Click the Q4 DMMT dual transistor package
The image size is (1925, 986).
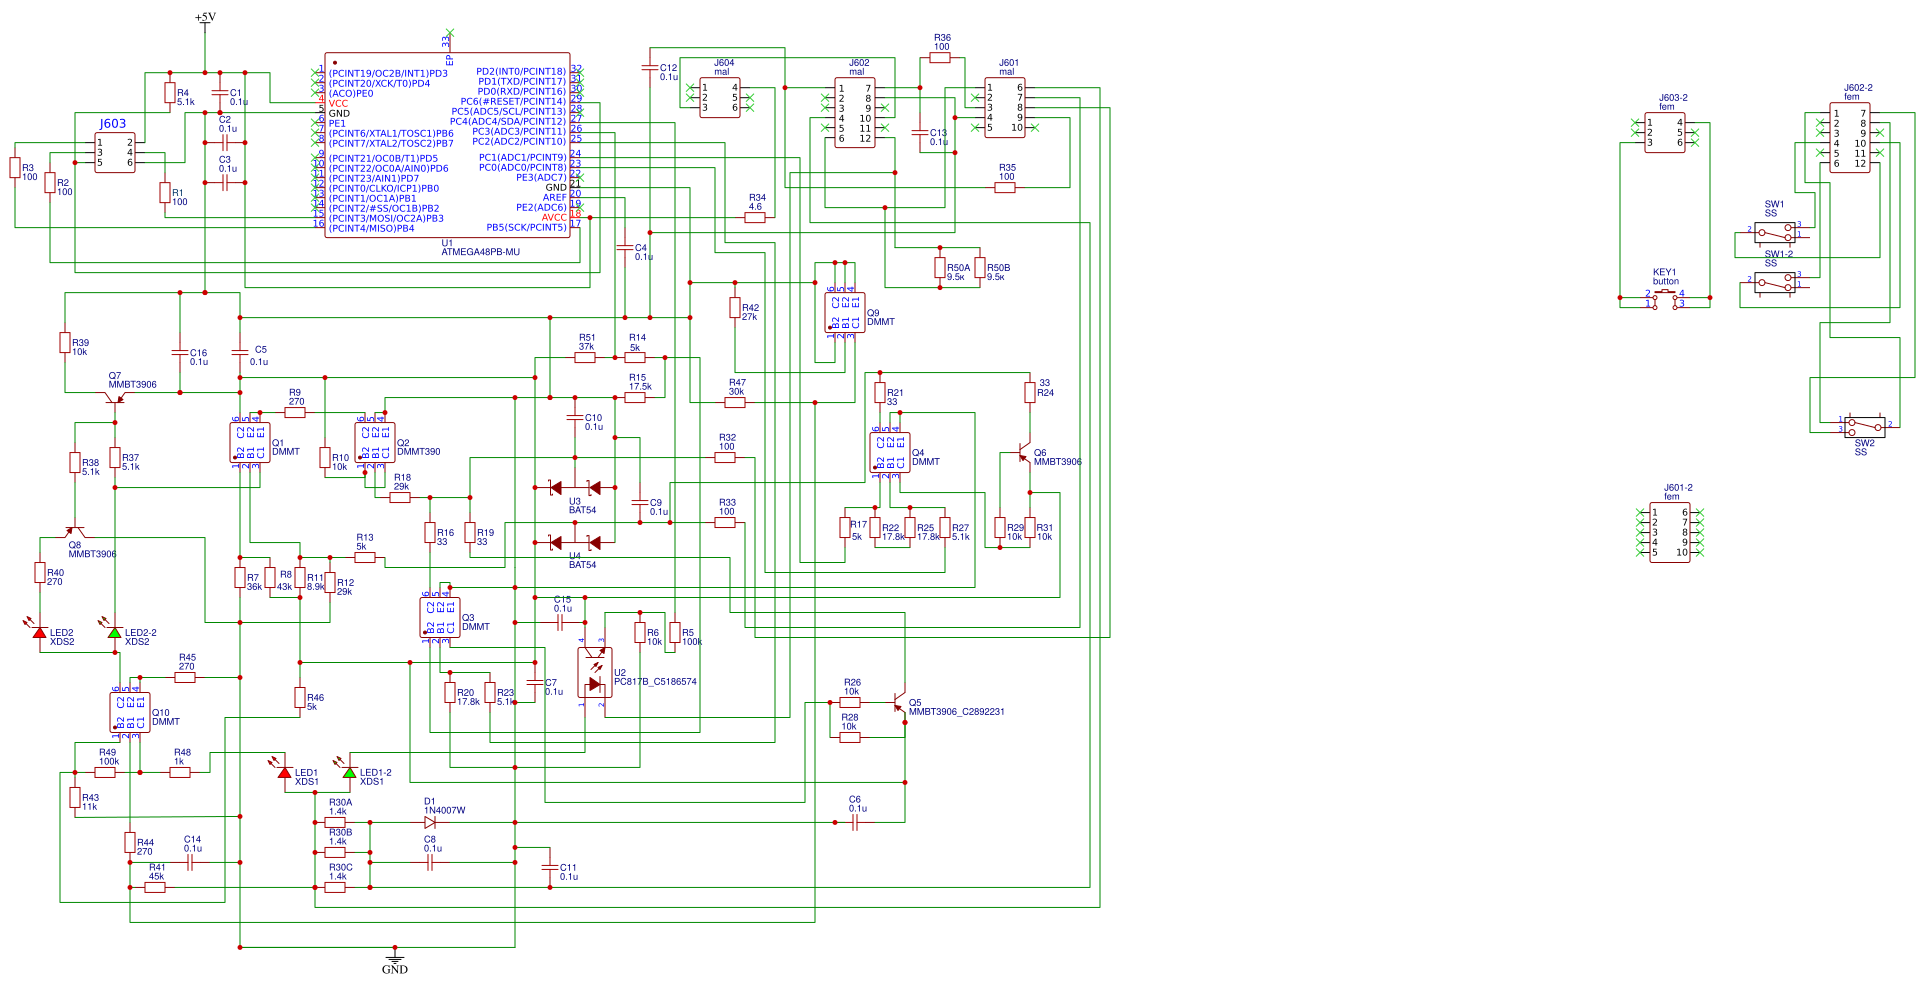click(x=890, y=453)
